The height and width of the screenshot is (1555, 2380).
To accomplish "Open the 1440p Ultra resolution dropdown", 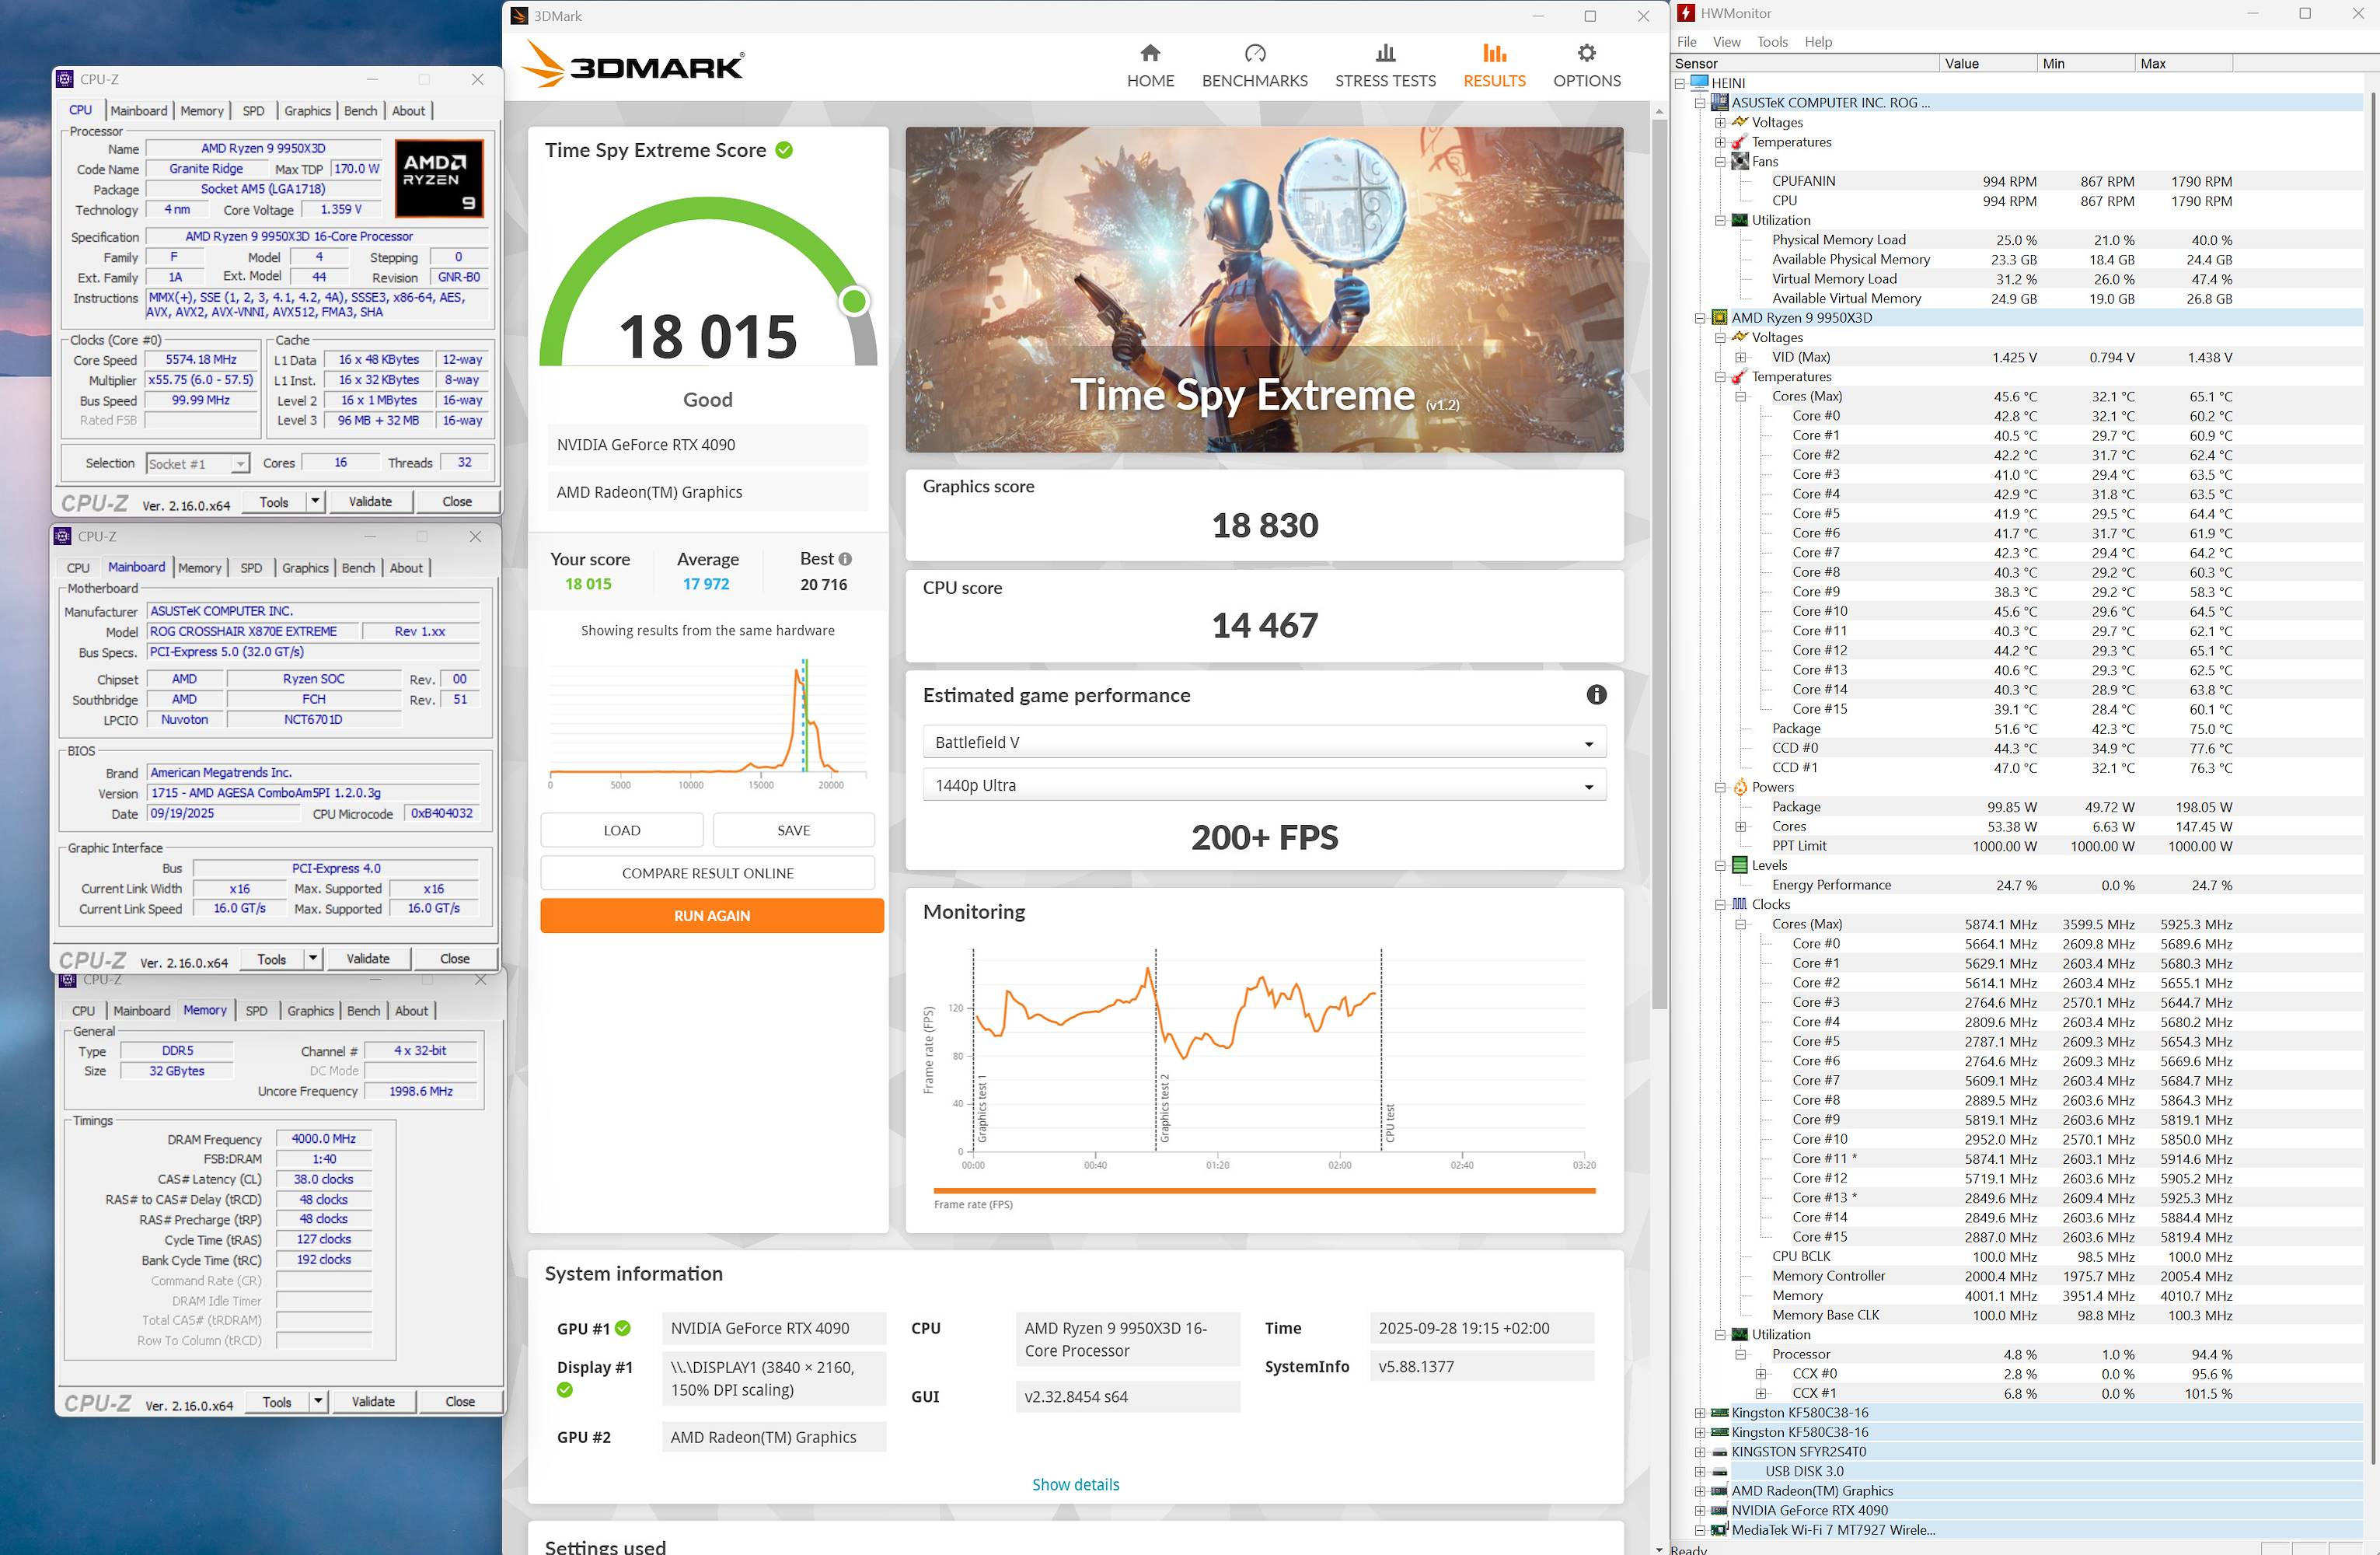I will click(1263, 785).
